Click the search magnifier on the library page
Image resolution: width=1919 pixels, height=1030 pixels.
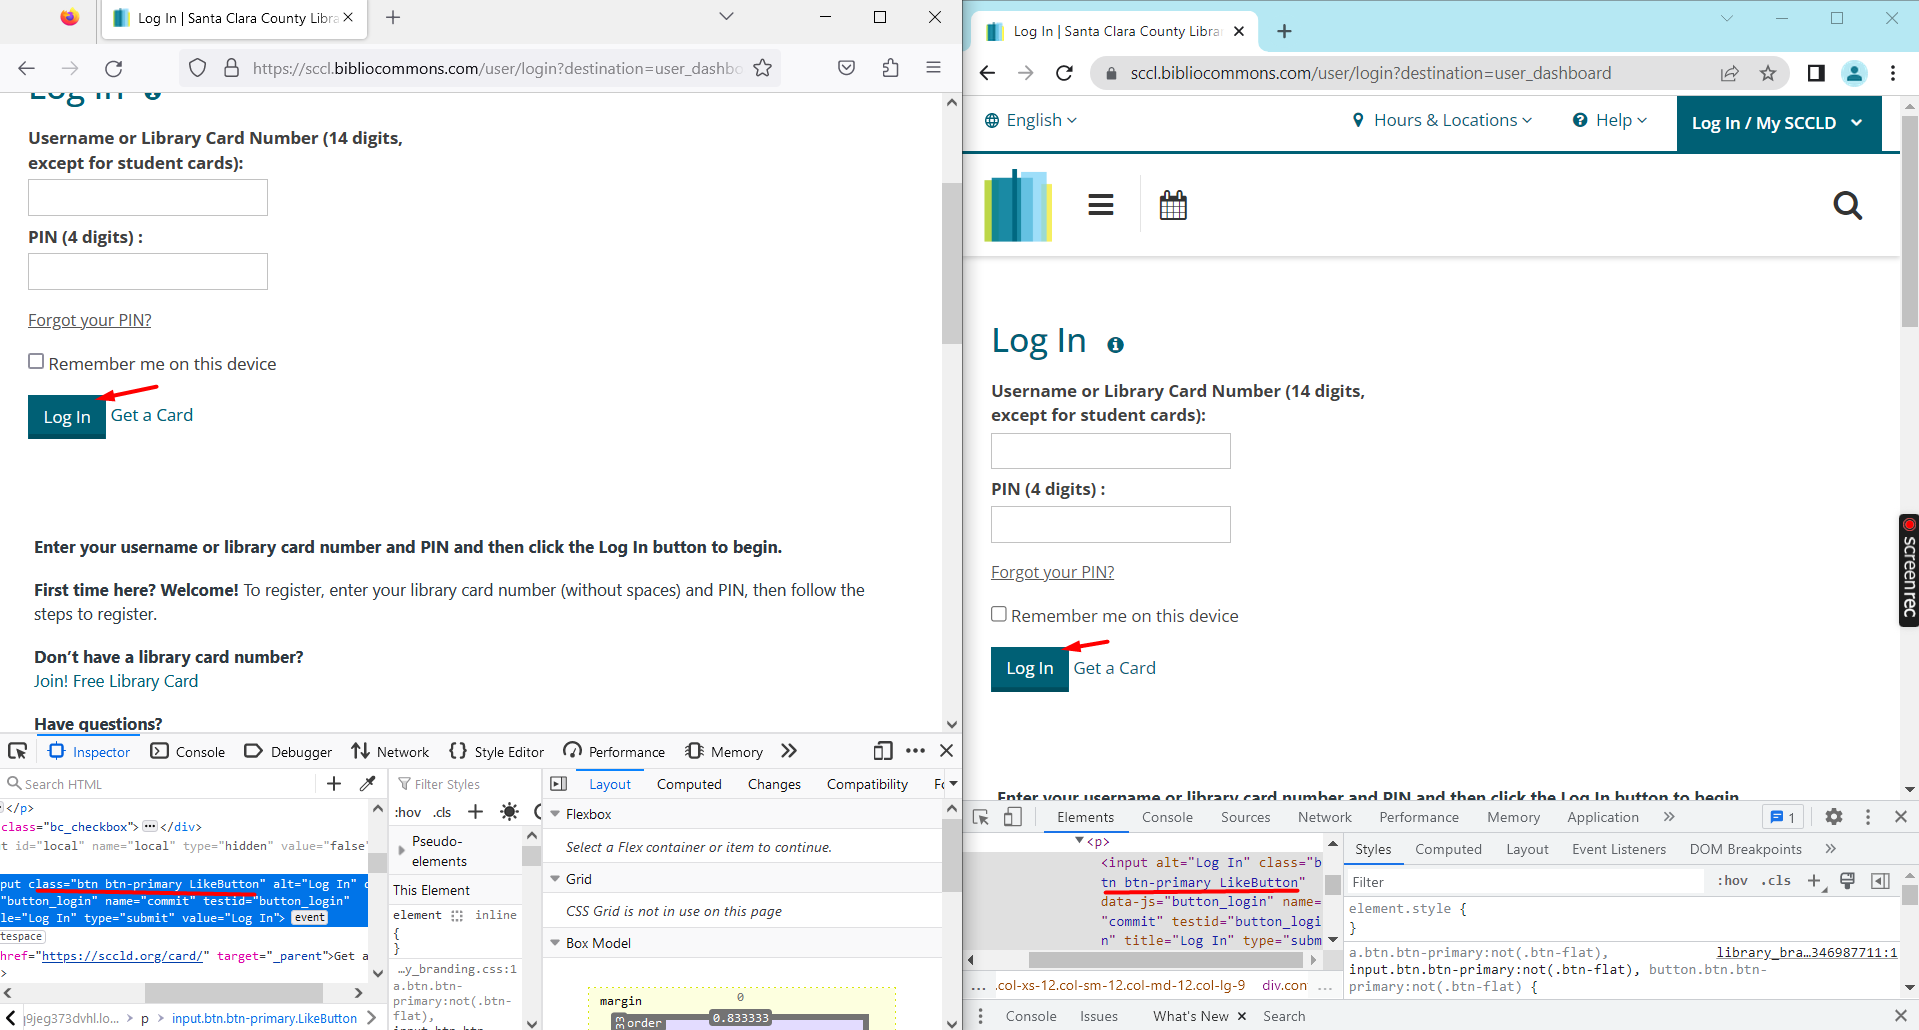pyautogui.click(x=1847, y=206)
